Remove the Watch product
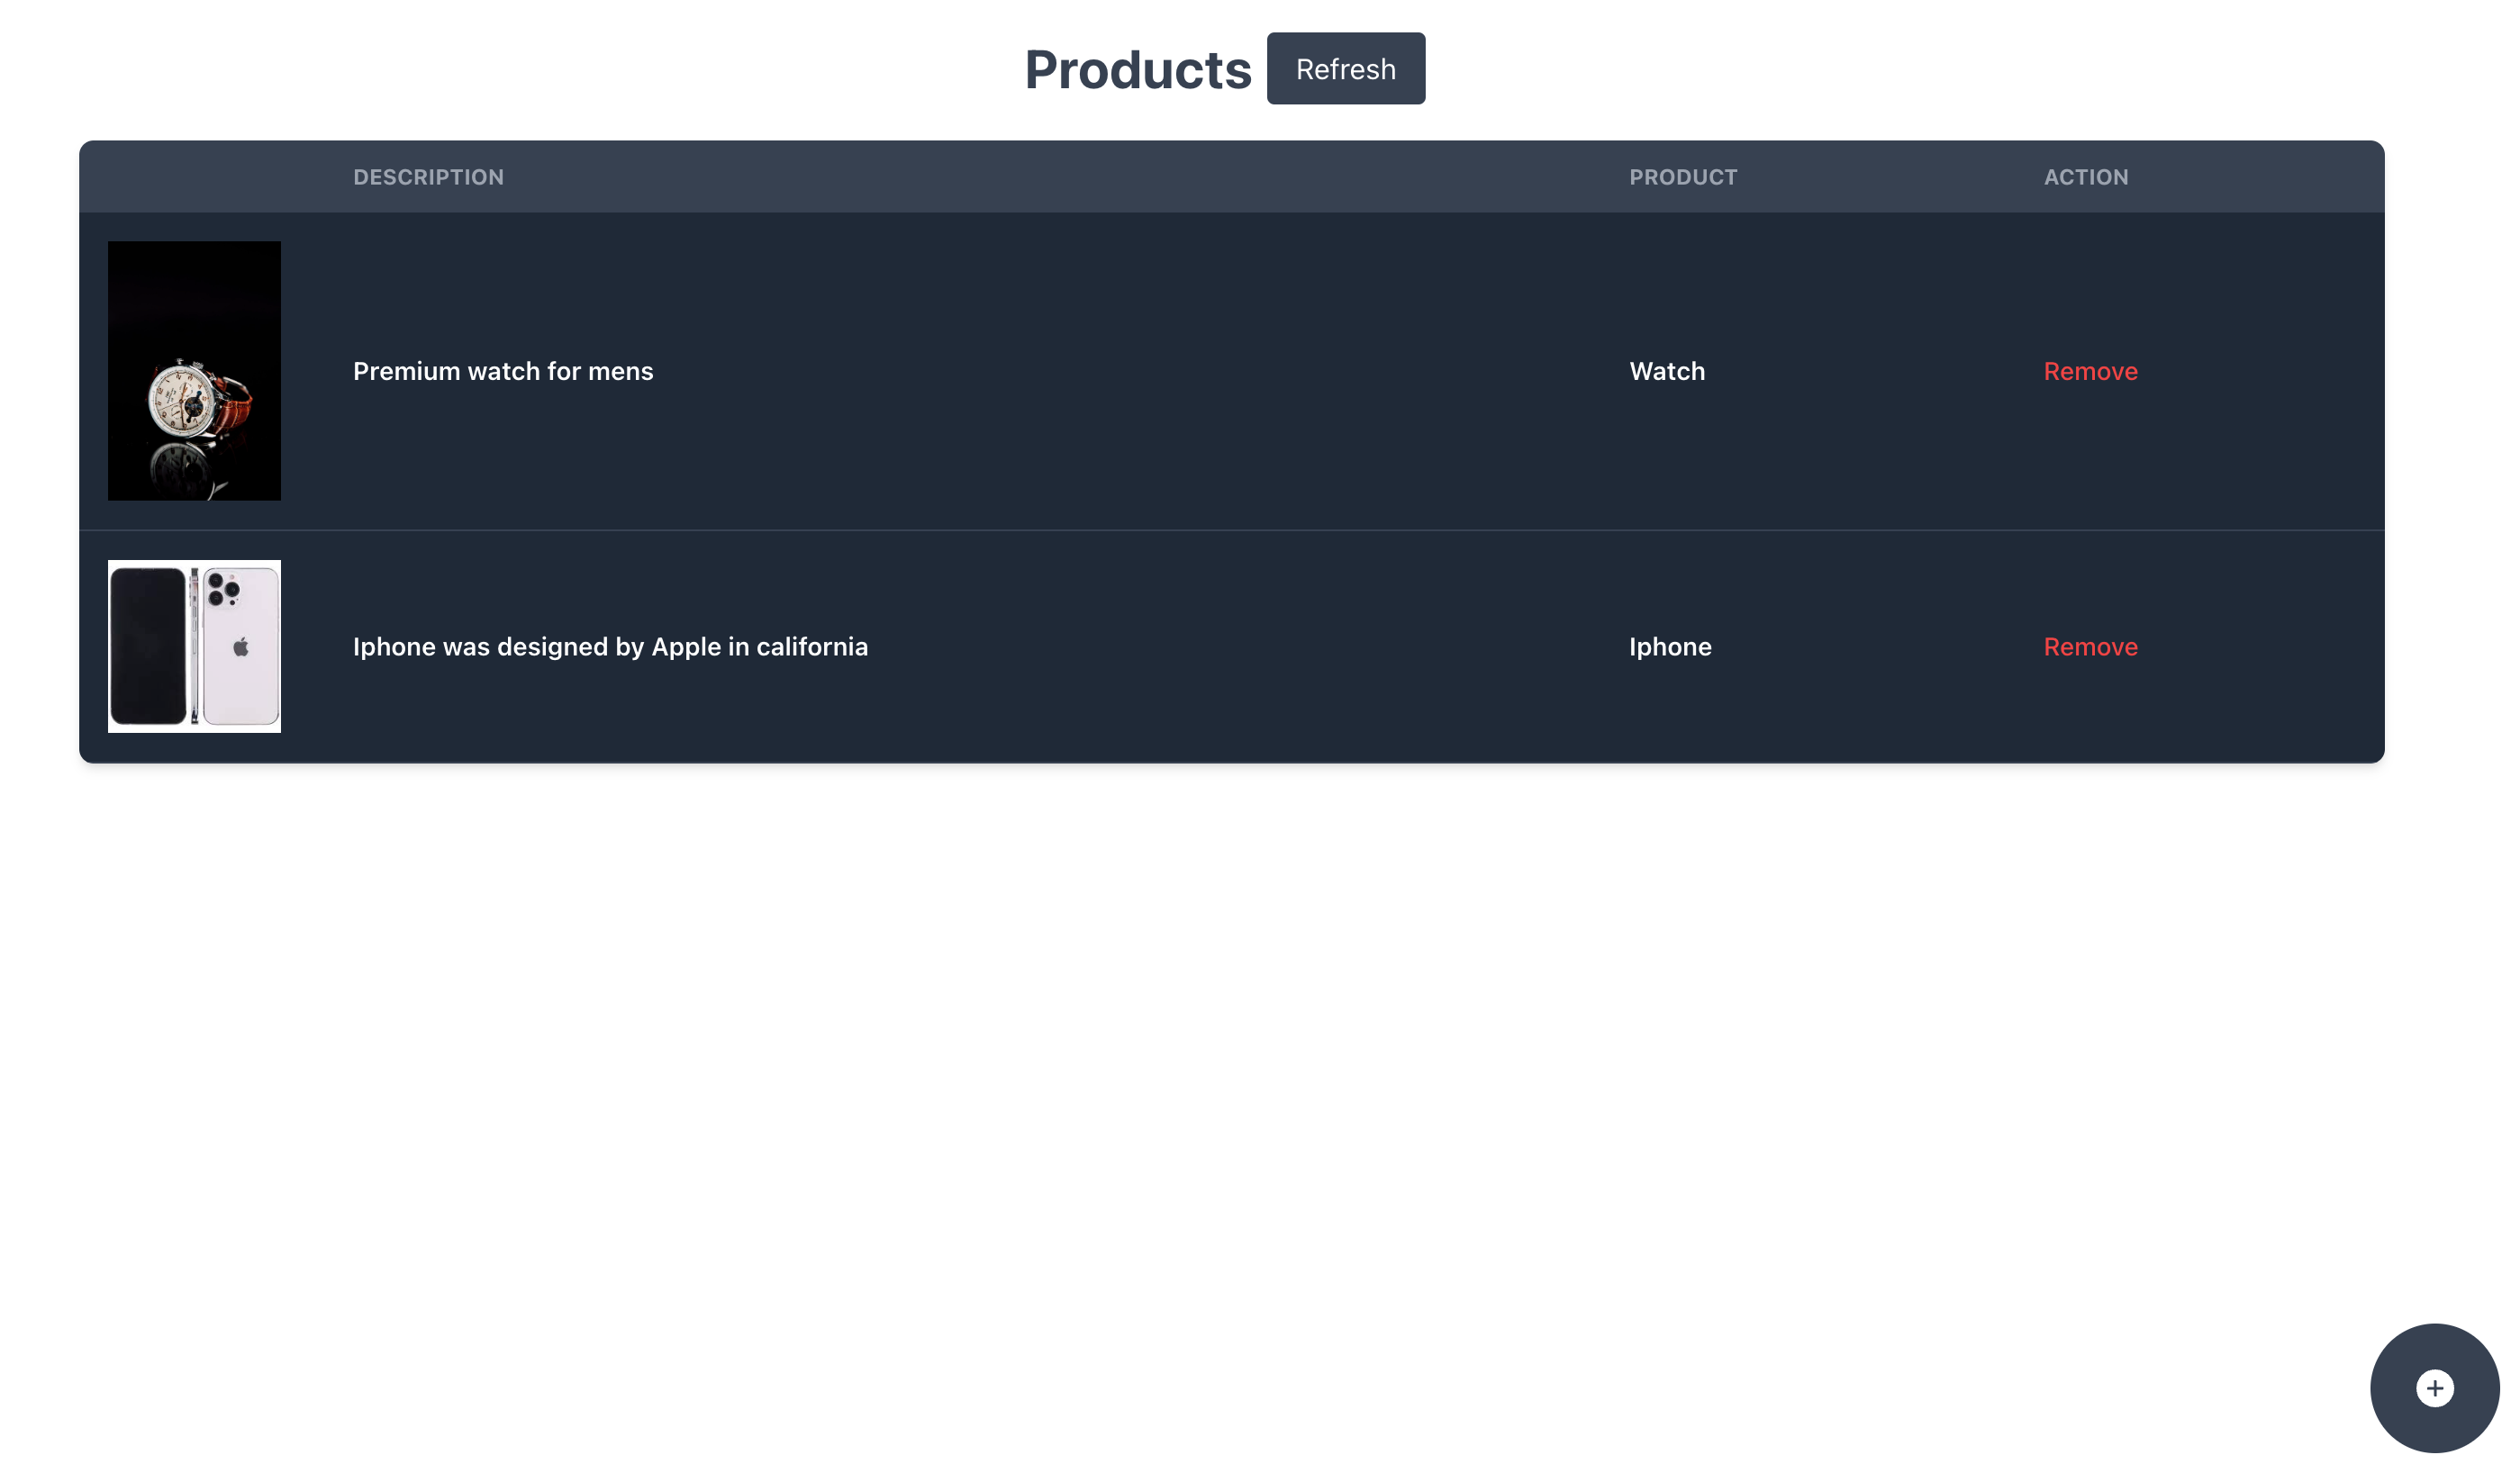This screenshot has width=2520, height=1482. (2090, 371)
